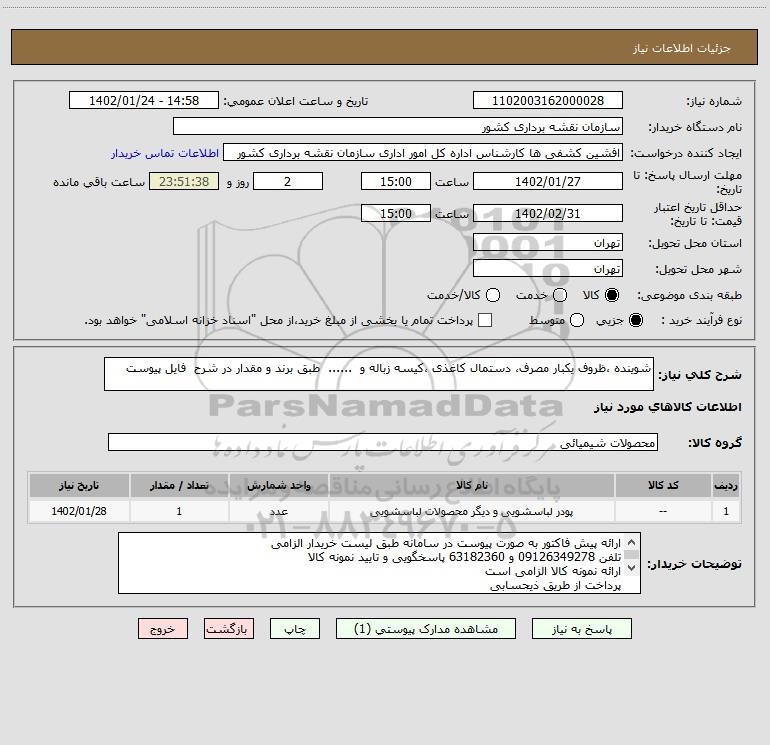Click the شرح کلی نیاز description box
This screenshot has width=770, height=745.
(x=379, y=374)
